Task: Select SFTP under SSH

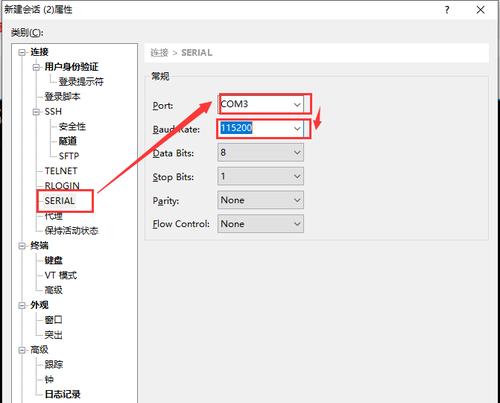Action: coord(69,156)
